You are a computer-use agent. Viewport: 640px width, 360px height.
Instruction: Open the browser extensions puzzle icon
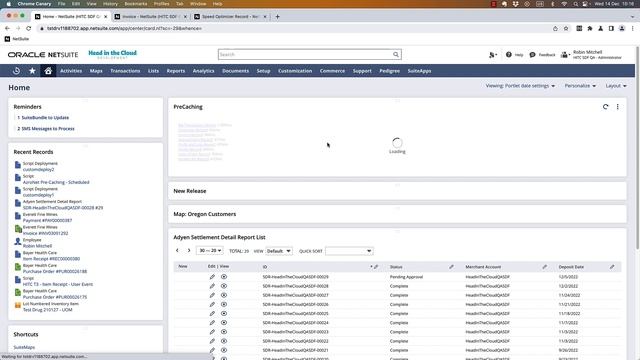590,28
